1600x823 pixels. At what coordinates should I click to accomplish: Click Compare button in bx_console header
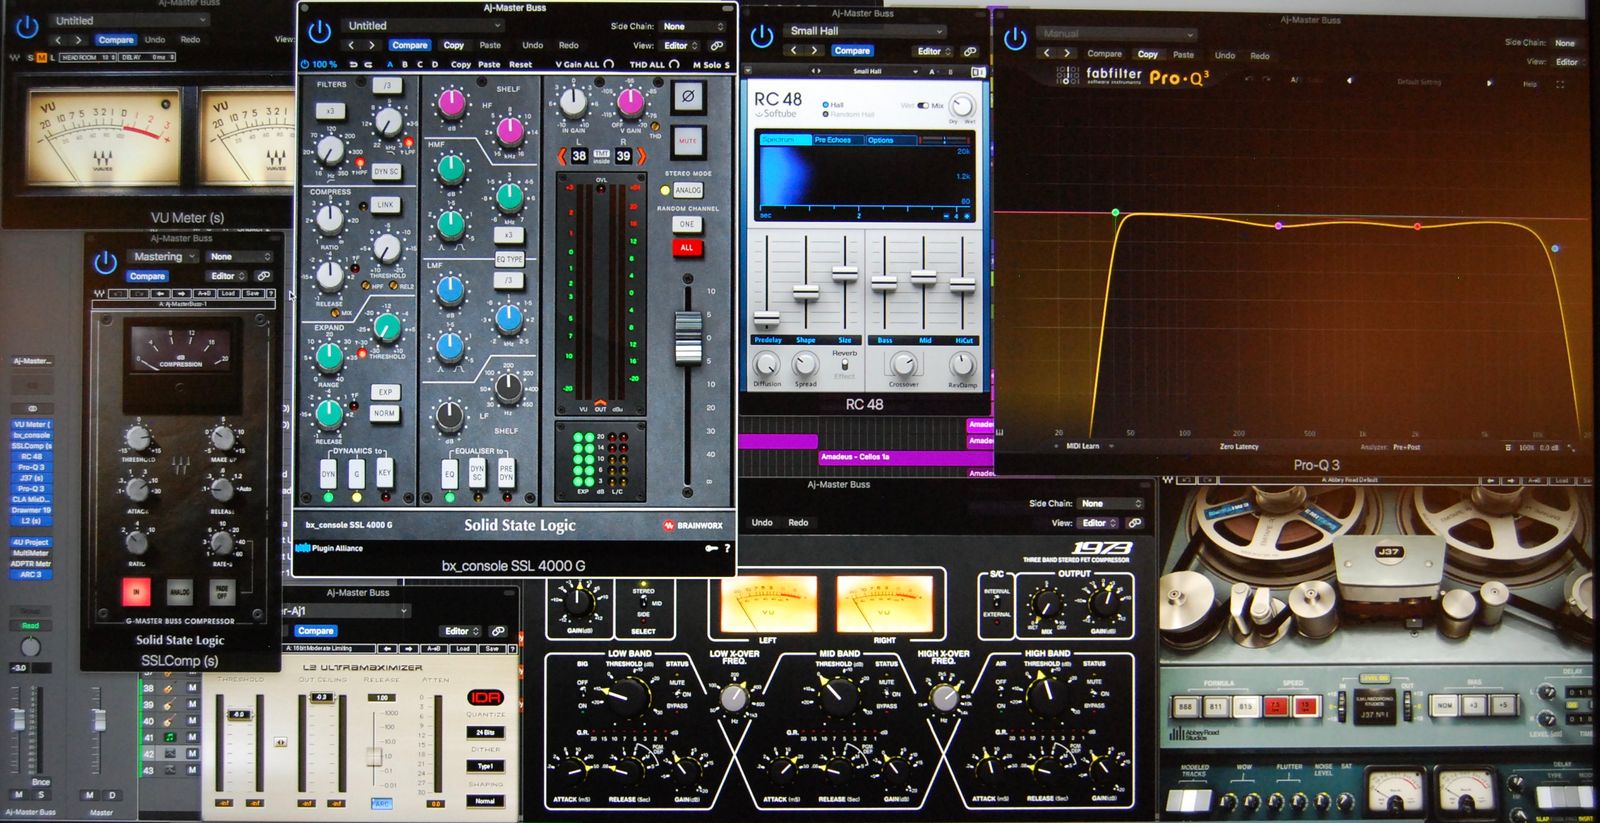[x=409, y=45]
